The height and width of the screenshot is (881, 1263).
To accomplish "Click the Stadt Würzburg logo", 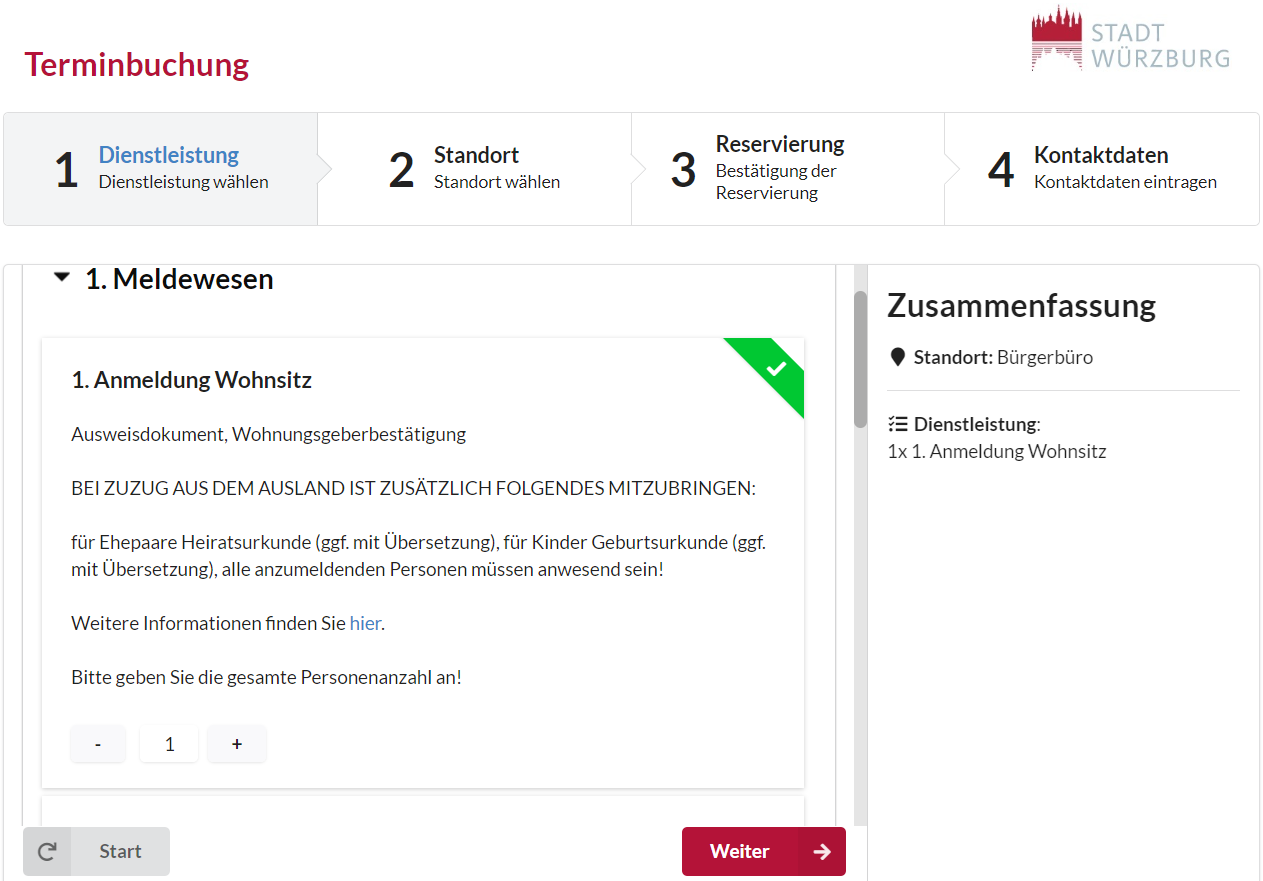I will (x=1131, y=39).
